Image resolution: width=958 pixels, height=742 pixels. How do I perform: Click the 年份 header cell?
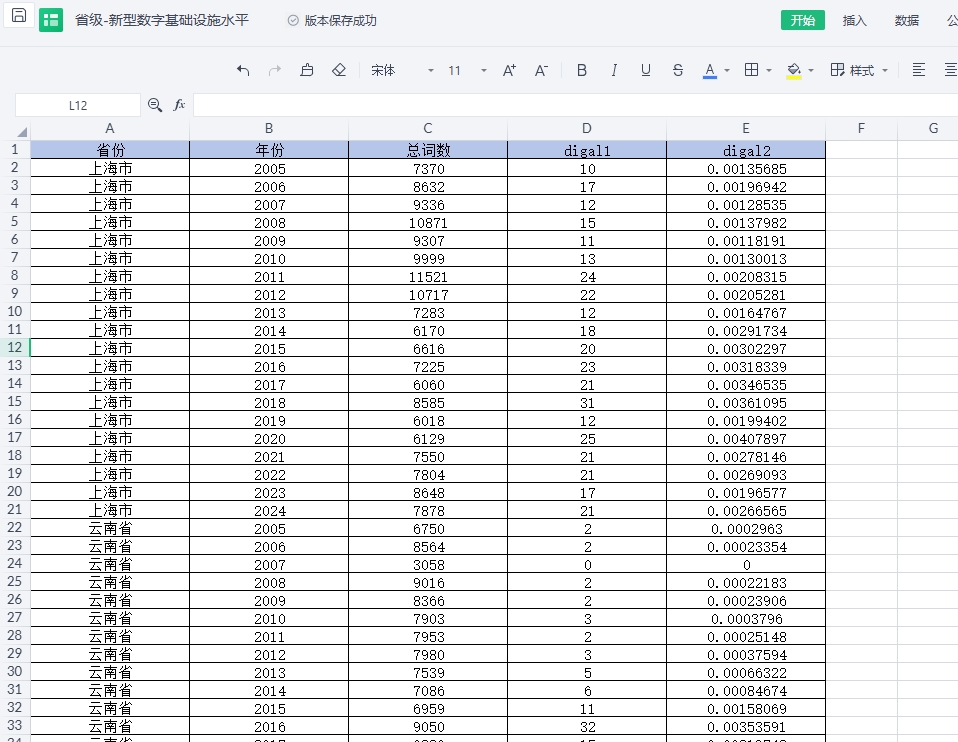[269, 150]
